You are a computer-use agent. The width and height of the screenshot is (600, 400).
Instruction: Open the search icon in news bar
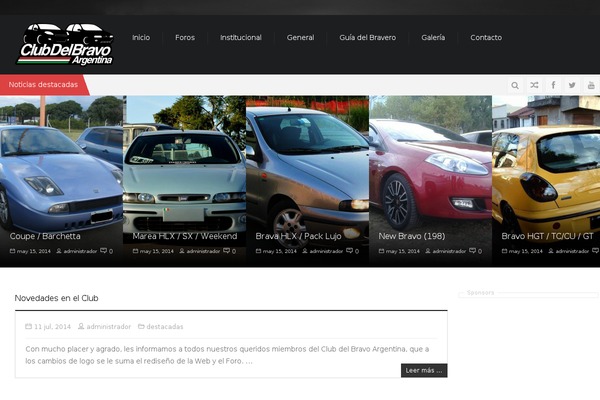(515, 85)
